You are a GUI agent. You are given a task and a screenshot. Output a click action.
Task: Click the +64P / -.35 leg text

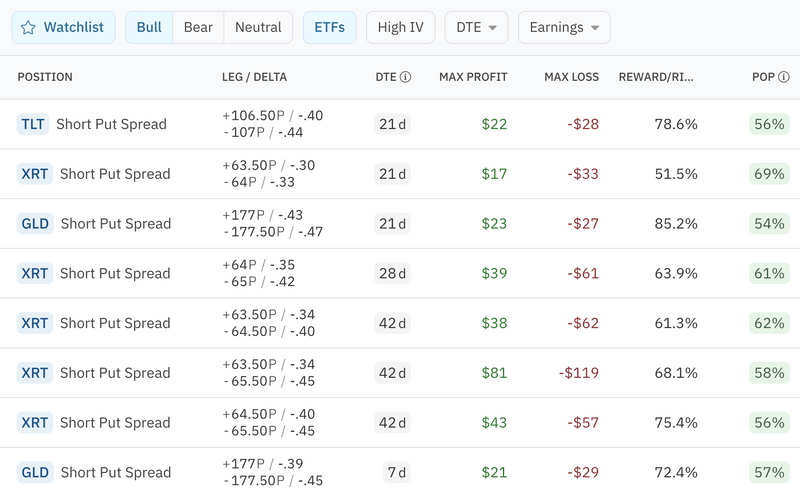coord(258,265)
